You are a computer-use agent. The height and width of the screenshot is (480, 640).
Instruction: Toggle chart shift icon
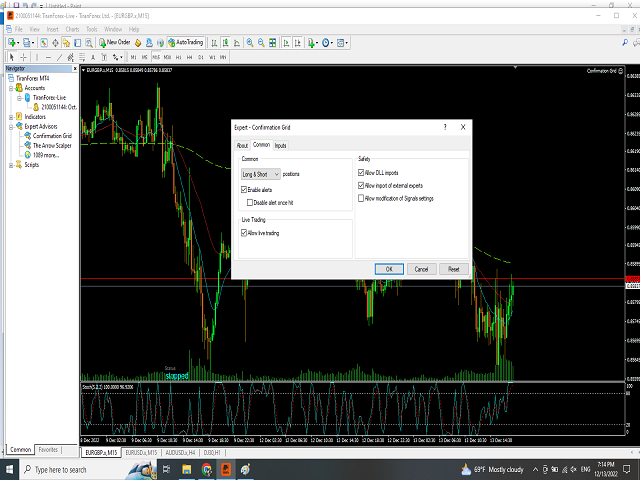pos(298,42)
